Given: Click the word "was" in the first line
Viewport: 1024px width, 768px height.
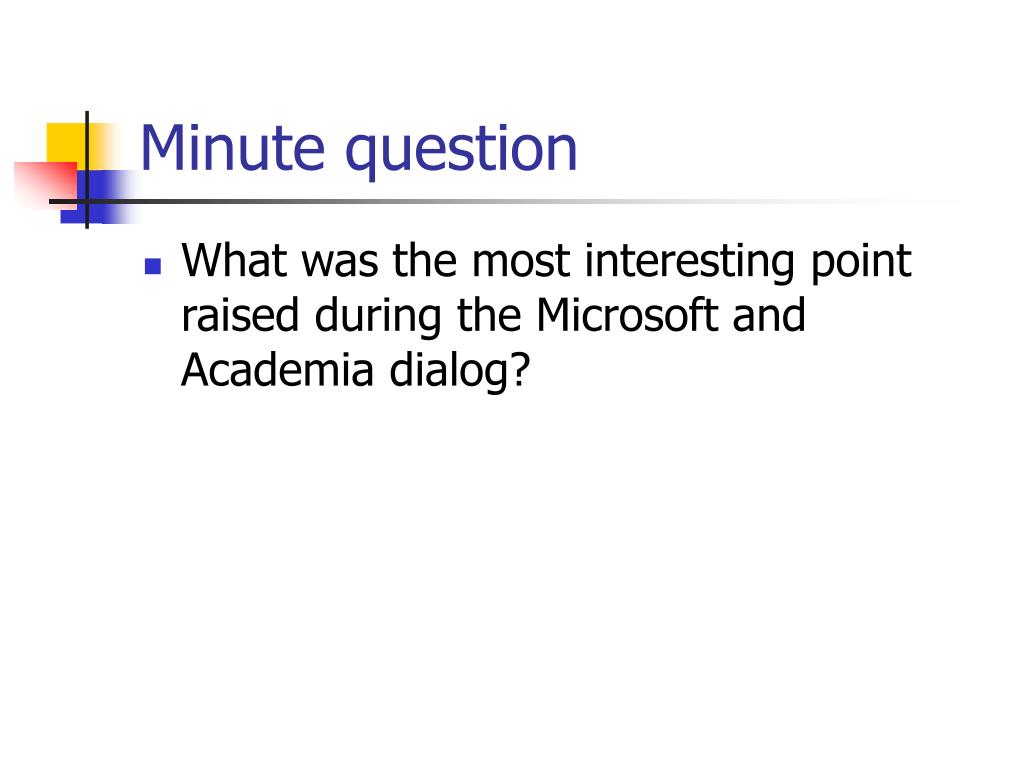Looking at the screenshot, I should click(340, 264).
